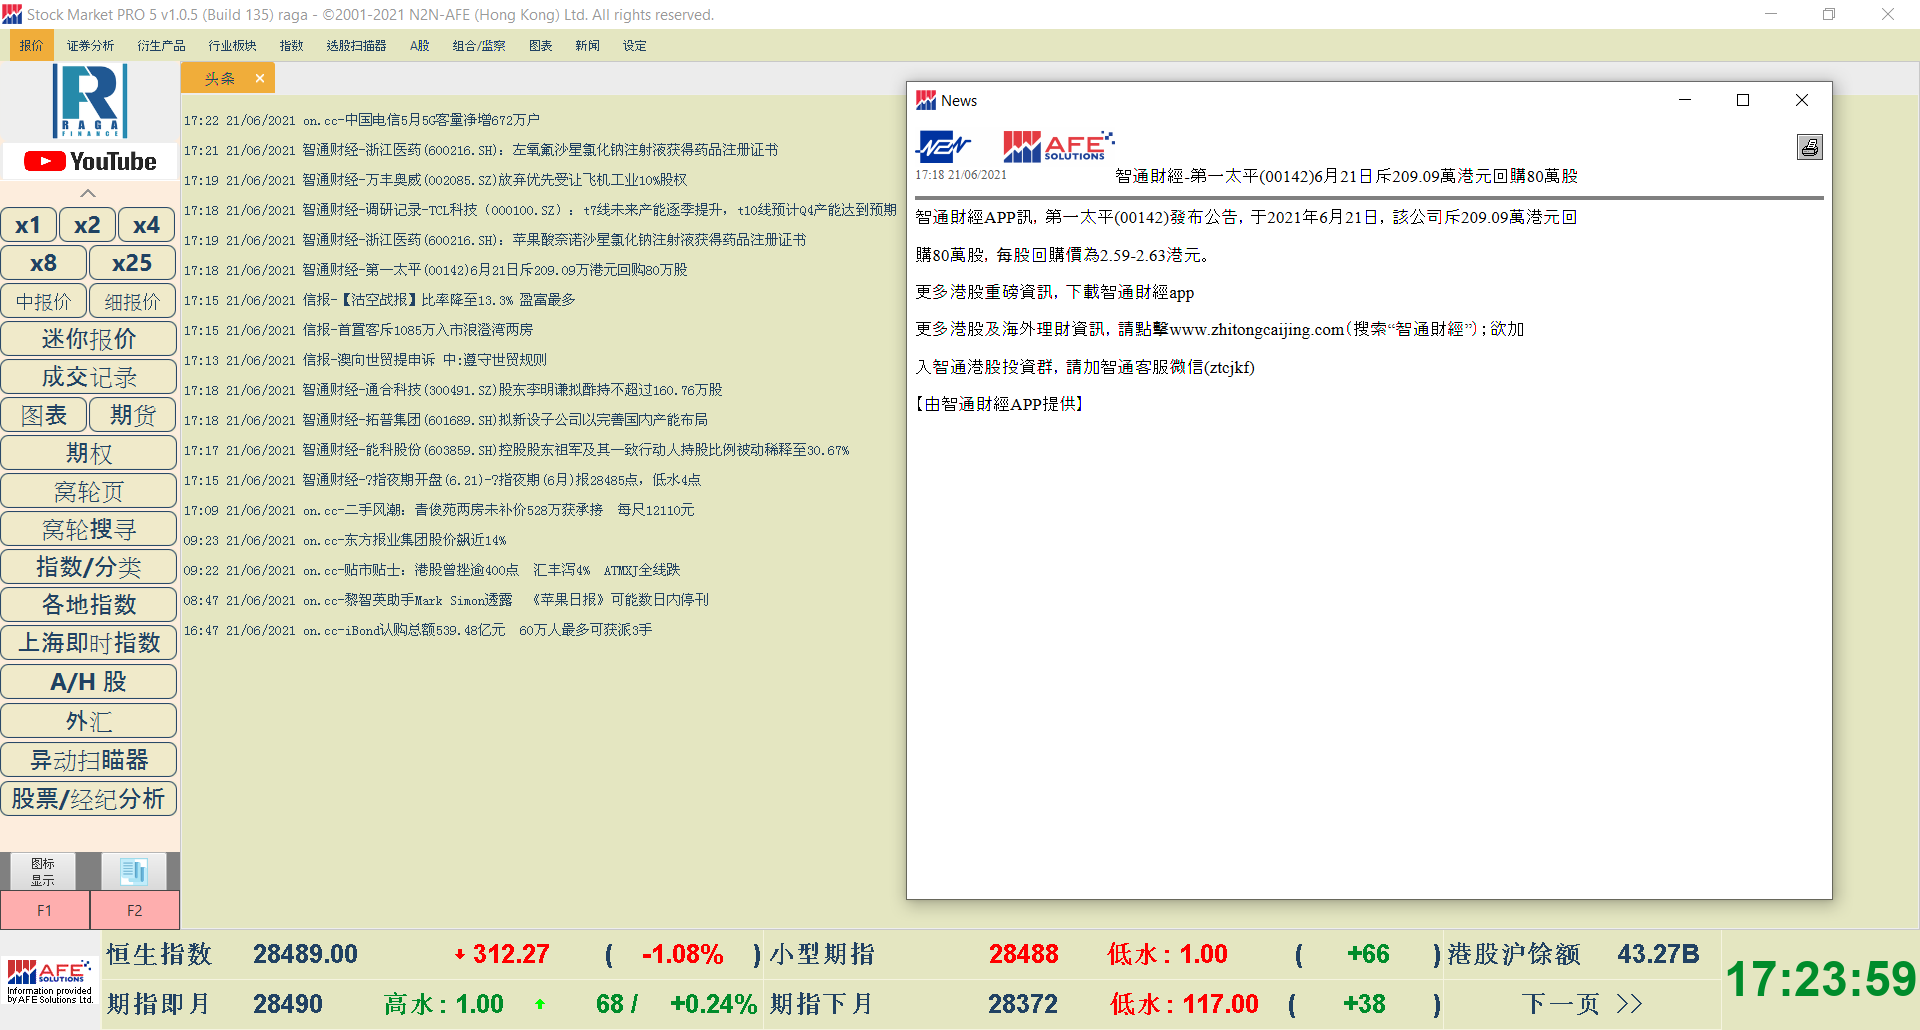
Task: Click the N2N logo in News window
Action: (x=942, y=146)
